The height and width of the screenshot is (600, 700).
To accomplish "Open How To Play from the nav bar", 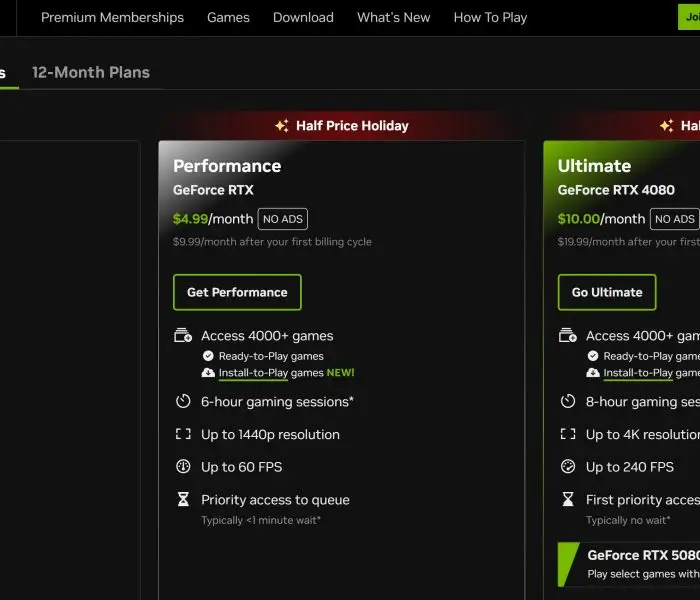I will tap(490, 17).
